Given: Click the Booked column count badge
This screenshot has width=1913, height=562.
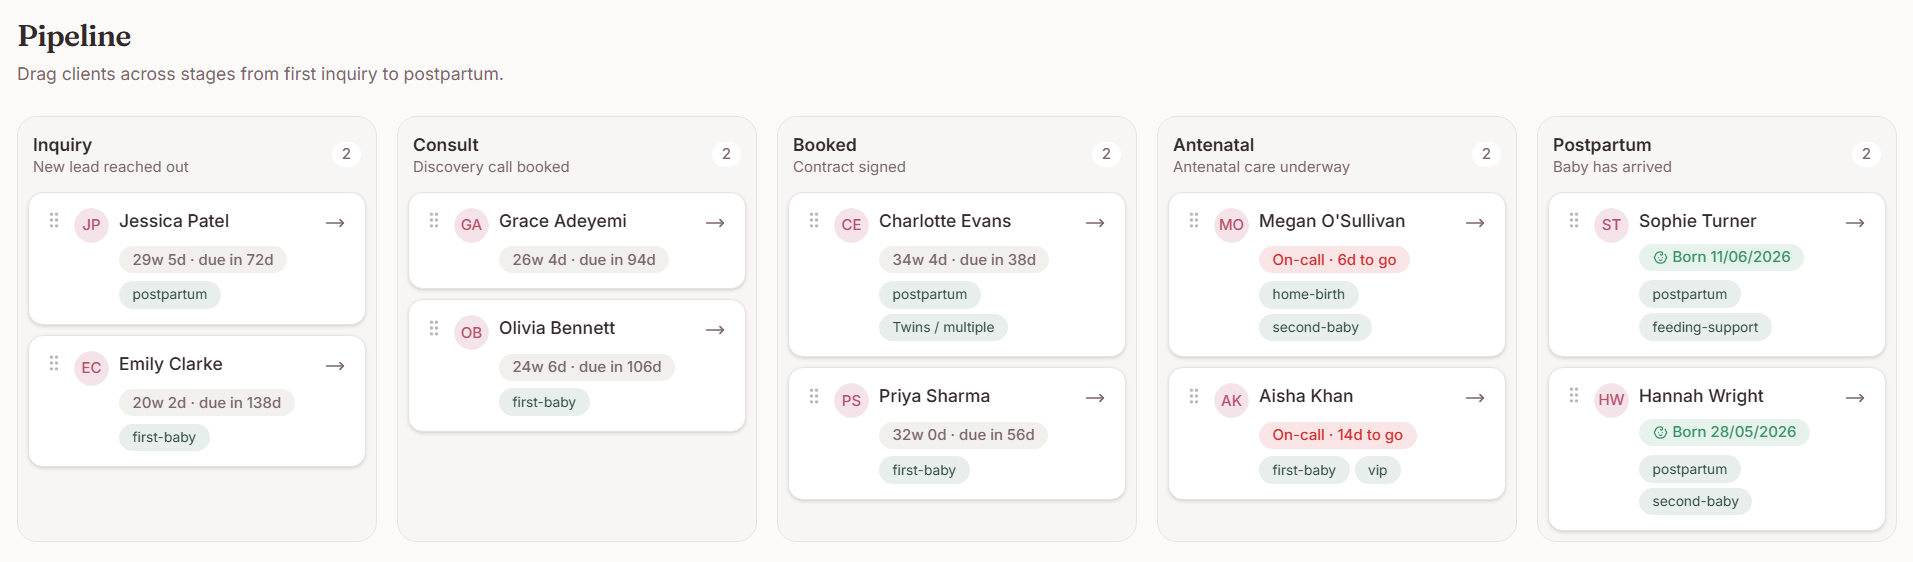Looking at the screenshot, I should pyautogui.click(x=1106, y=154).
